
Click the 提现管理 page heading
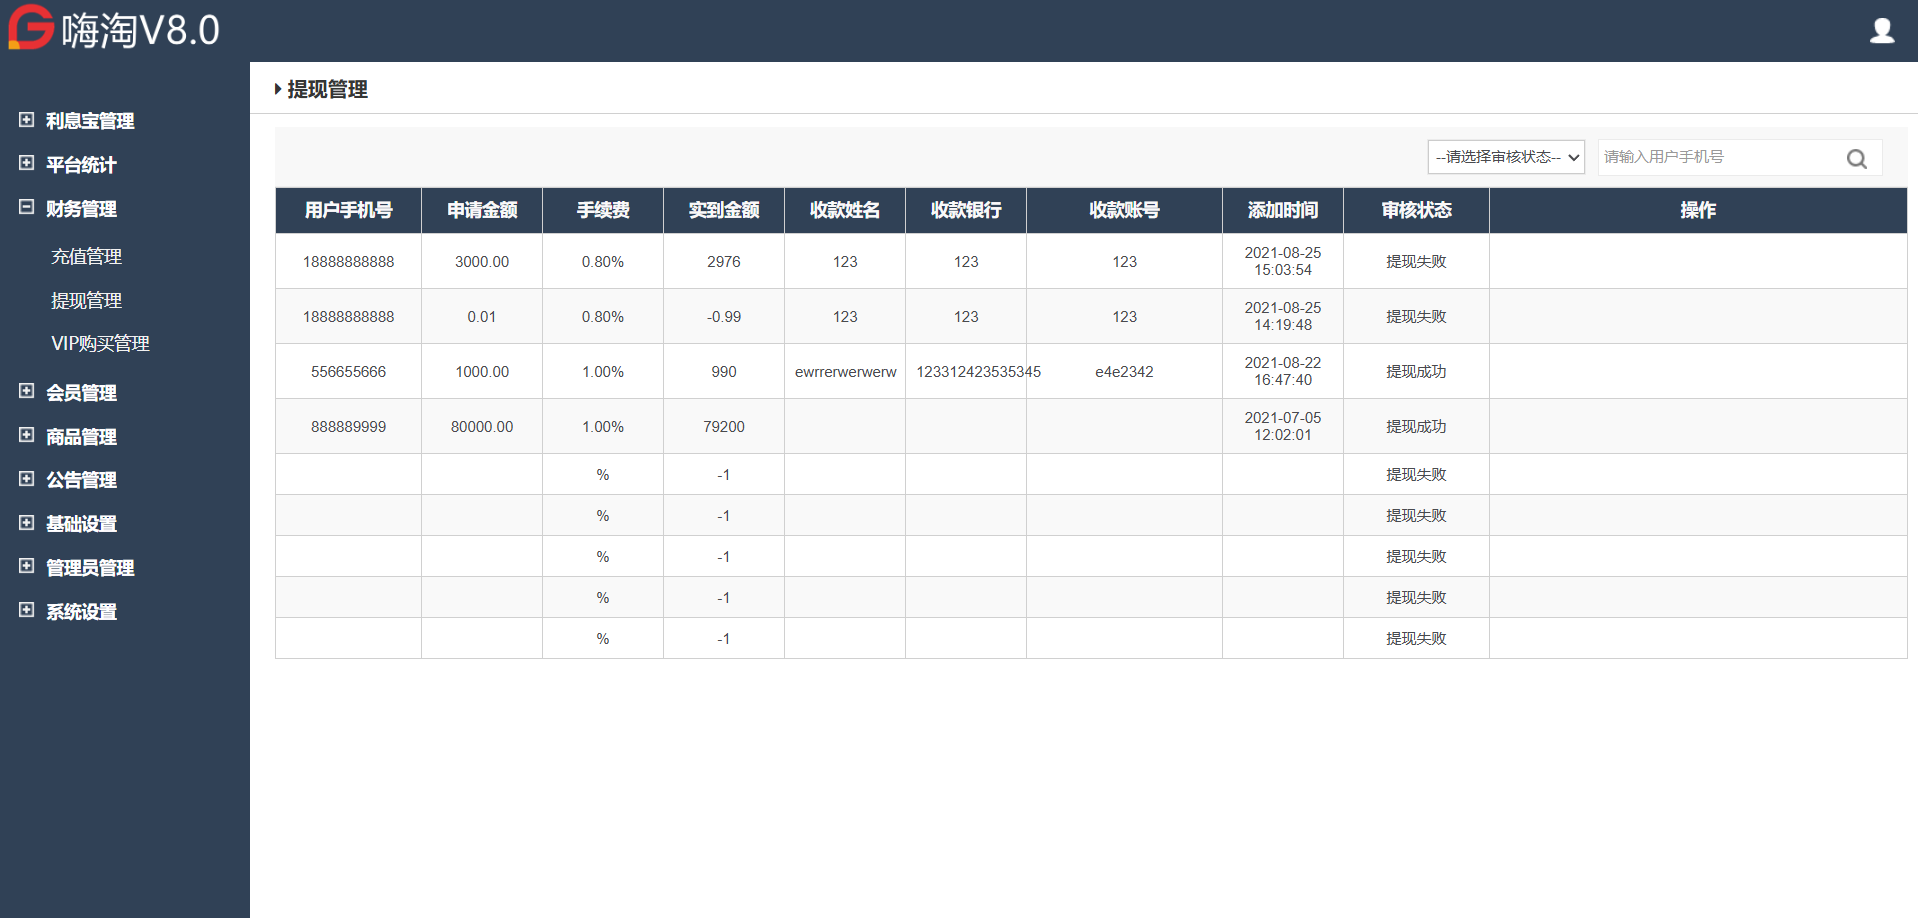327,90
